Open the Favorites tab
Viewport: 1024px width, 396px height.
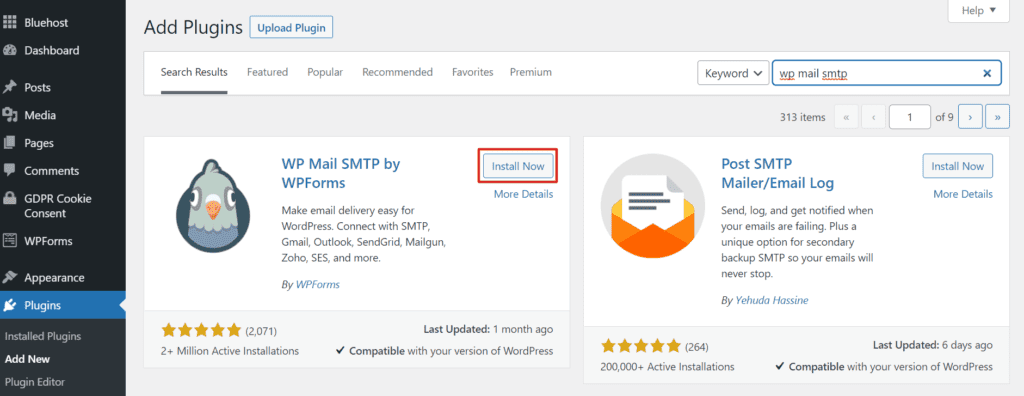tap(473, 72)
